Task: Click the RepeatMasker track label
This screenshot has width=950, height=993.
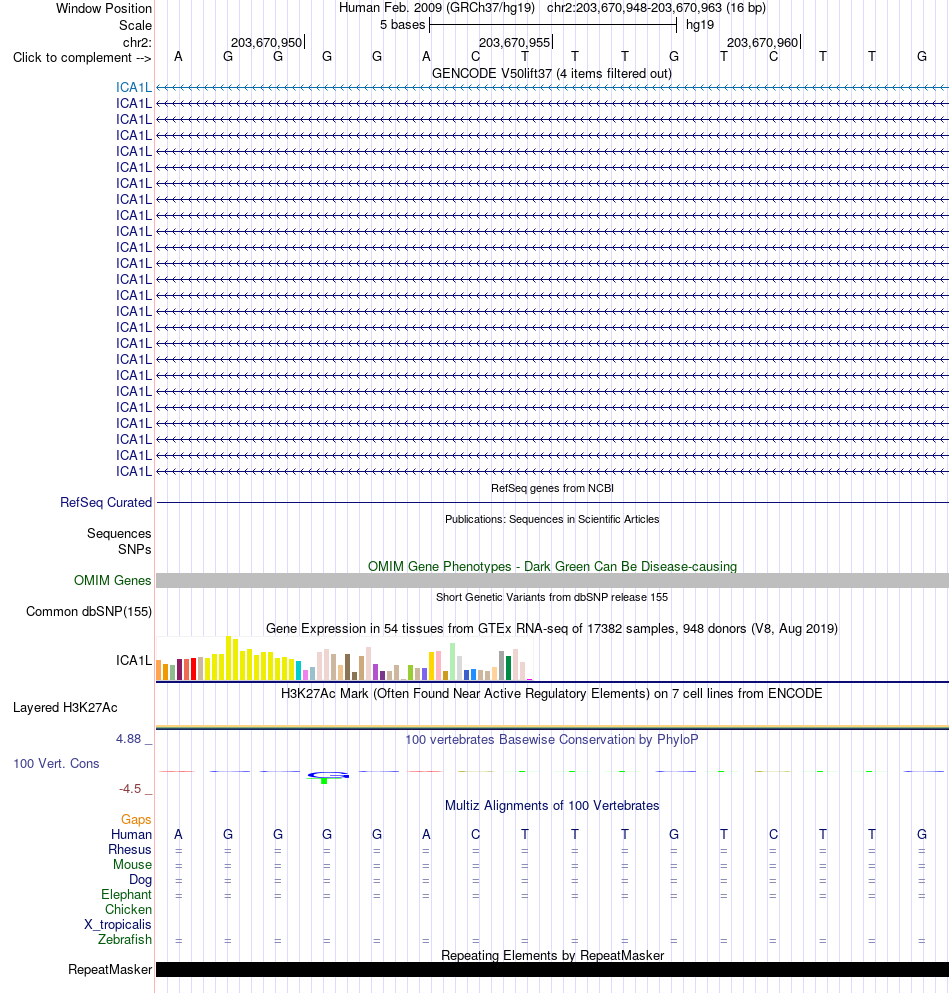Action: tap(110, 970)
